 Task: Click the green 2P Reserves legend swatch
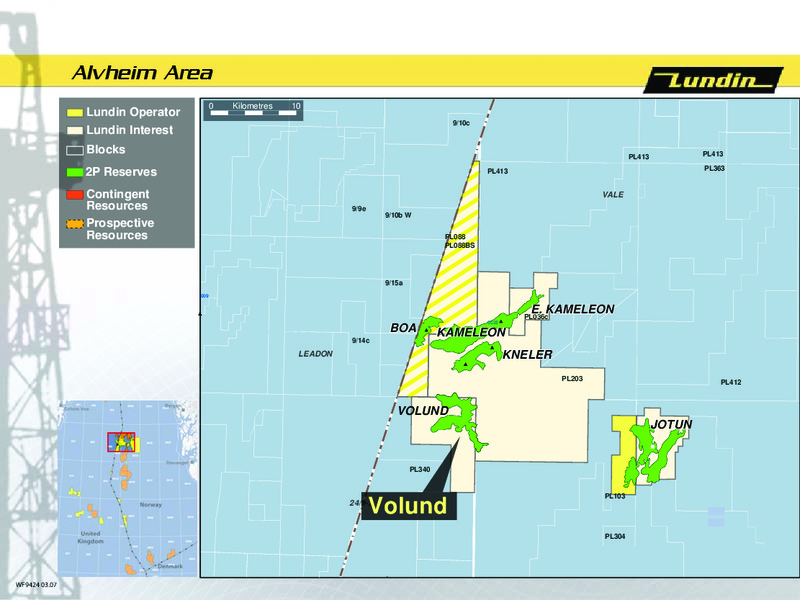tap(75, 172)
